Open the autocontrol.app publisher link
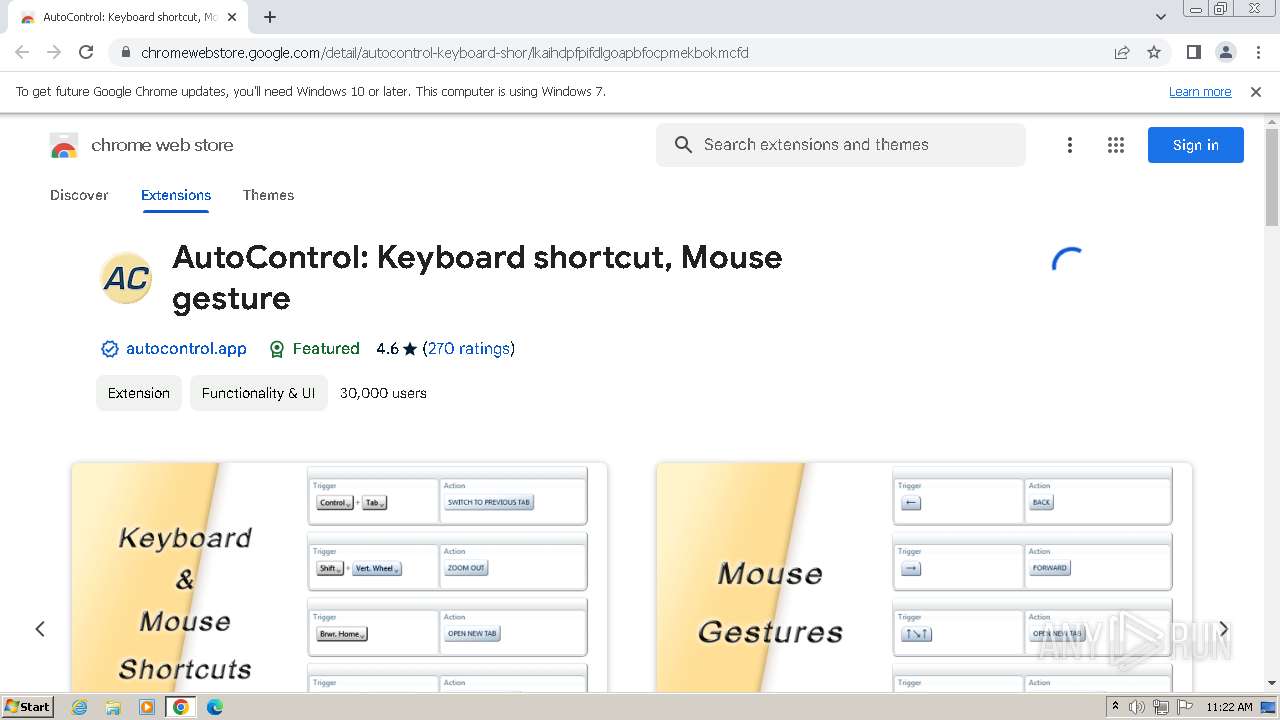This screenshot has width=1280, height=720. point(186,349)
